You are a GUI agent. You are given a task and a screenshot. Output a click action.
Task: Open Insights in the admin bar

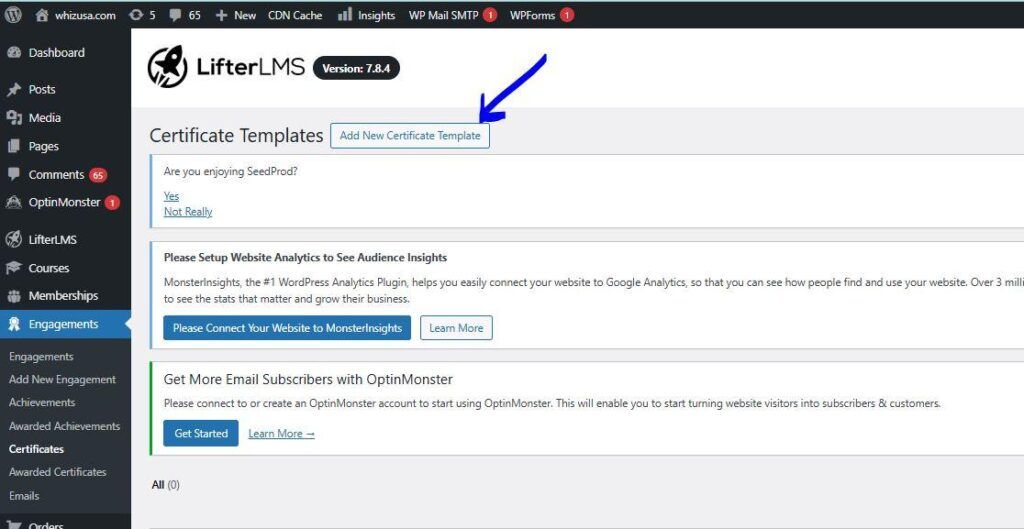[376, 15]
